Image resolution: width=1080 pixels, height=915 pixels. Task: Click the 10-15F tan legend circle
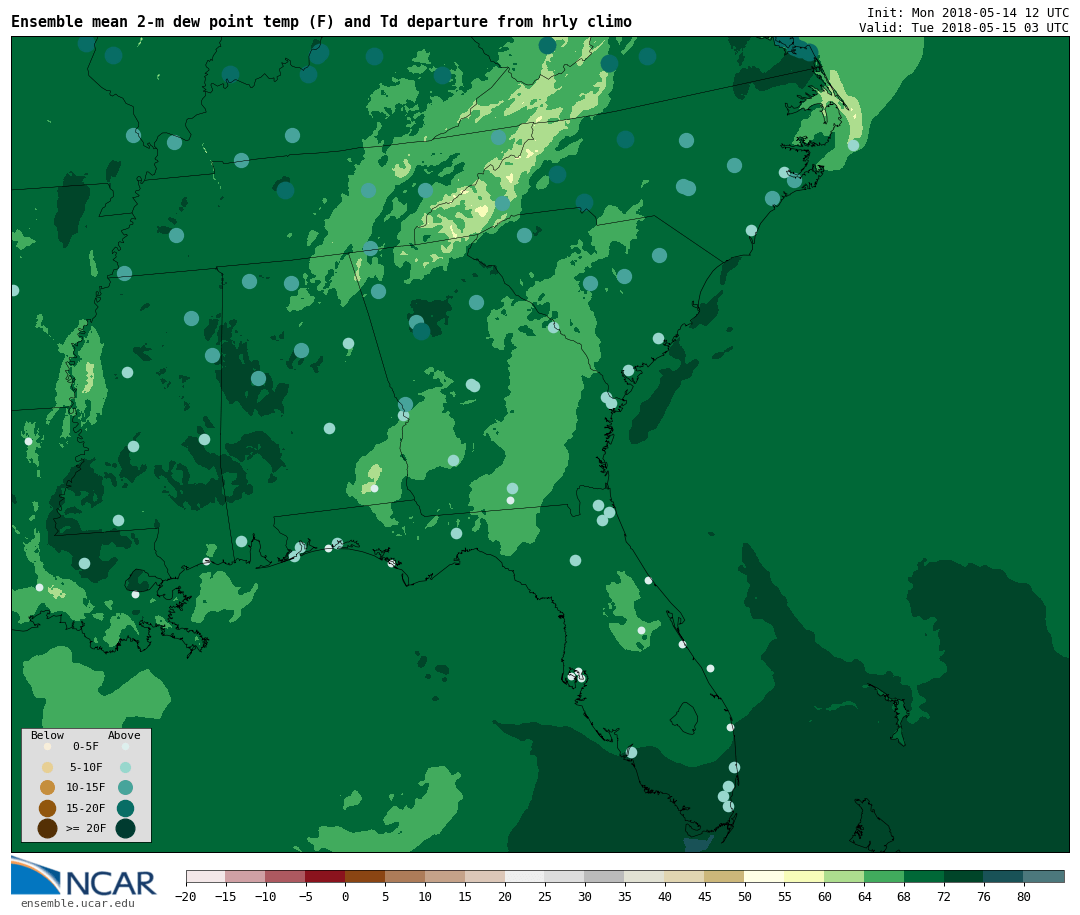[48, 788]
